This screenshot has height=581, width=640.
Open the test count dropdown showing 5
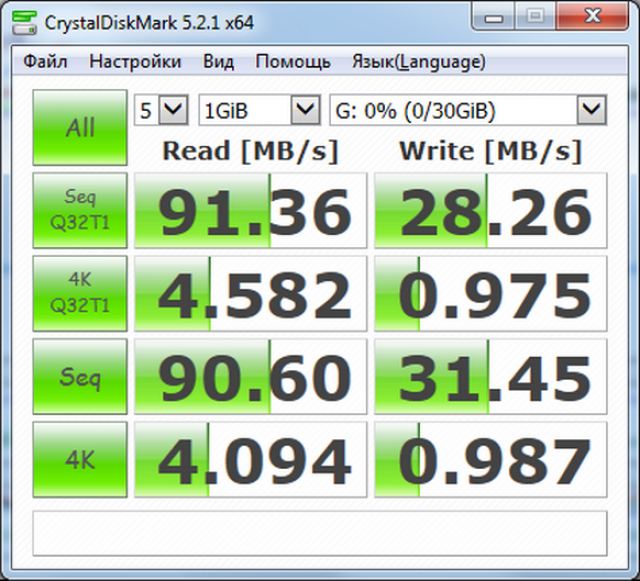[x=162, y=110]
